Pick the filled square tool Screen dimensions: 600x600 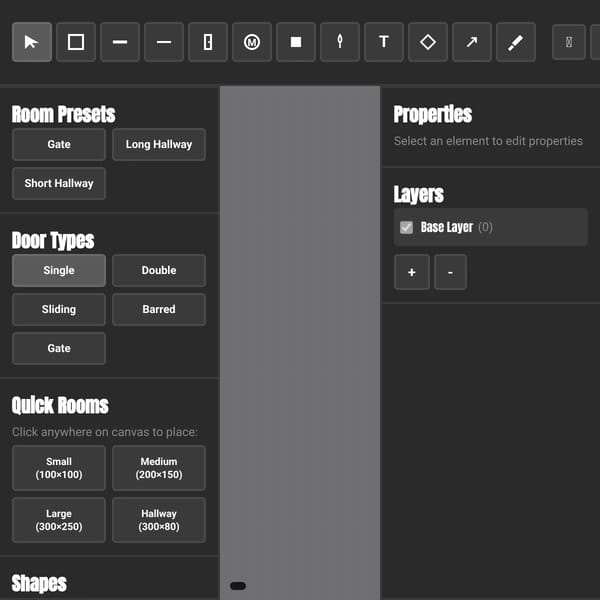pyautogui.click(x=296, y=42)
